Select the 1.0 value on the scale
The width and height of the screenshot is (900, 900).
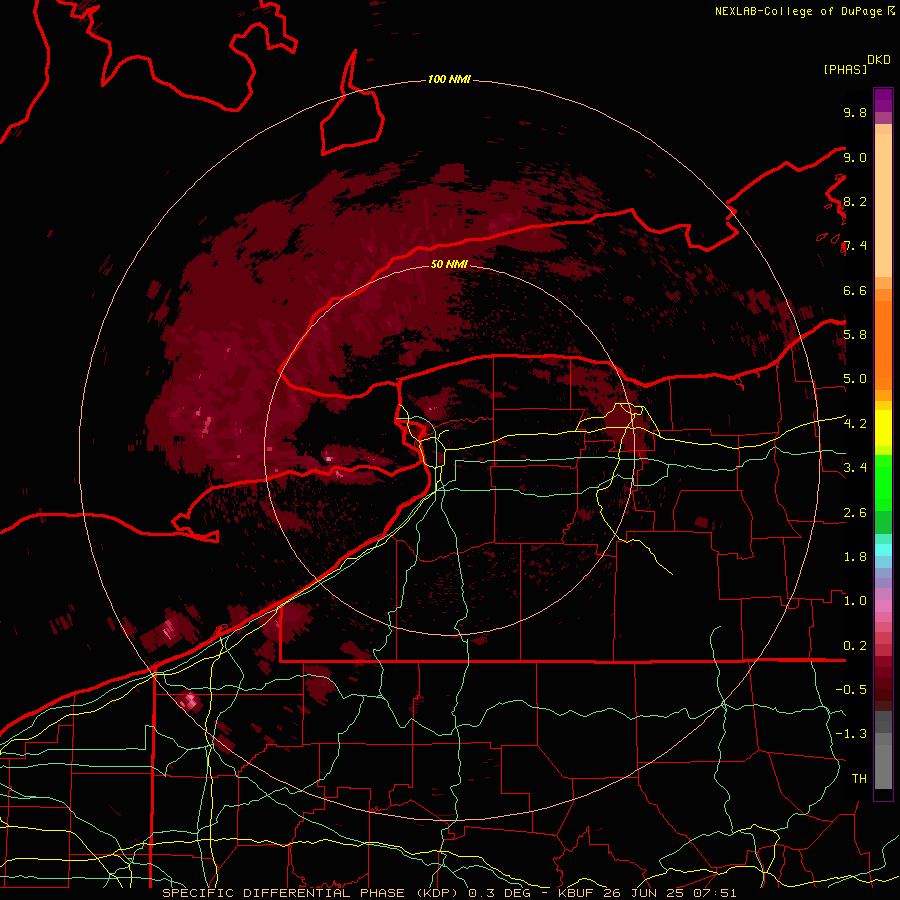855,601
